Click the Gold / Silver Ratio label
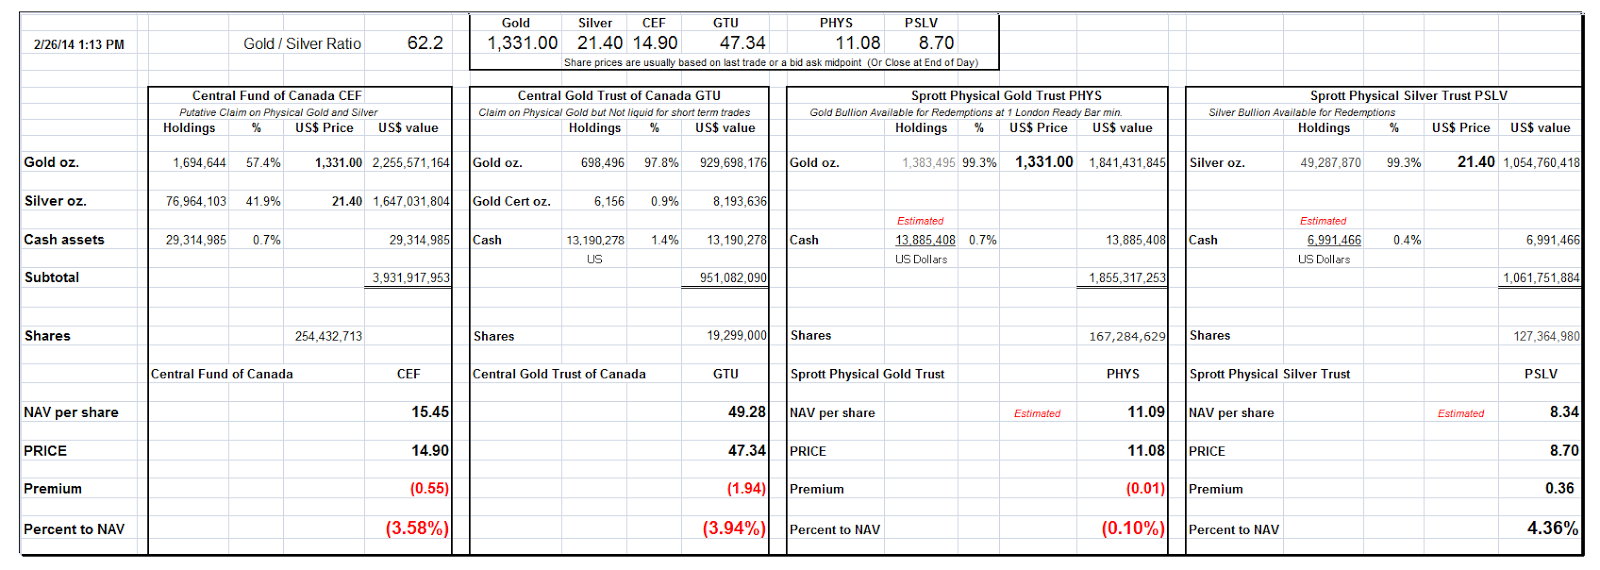The height and width of the screenshot is (570, 1600). (x=302, y=44)
